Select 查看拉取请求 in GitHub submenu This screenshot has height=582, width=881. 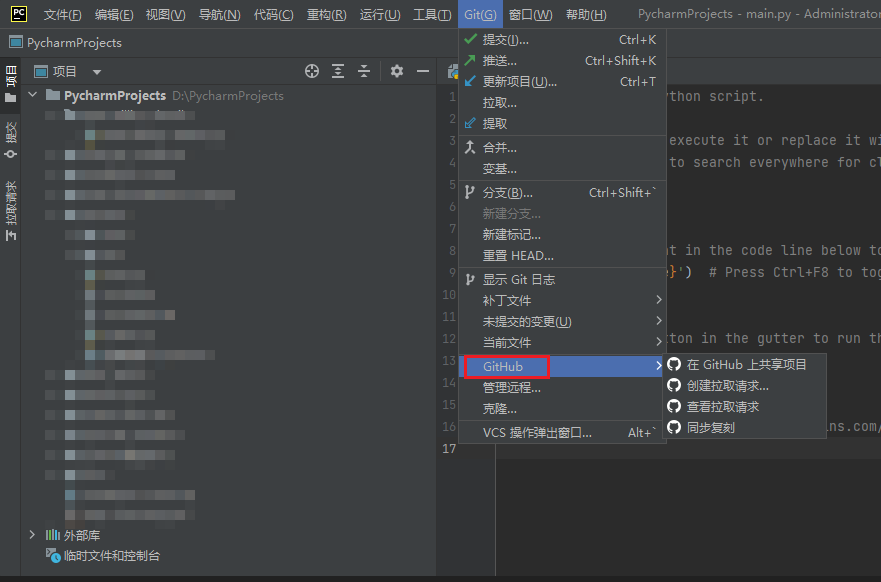744,407
